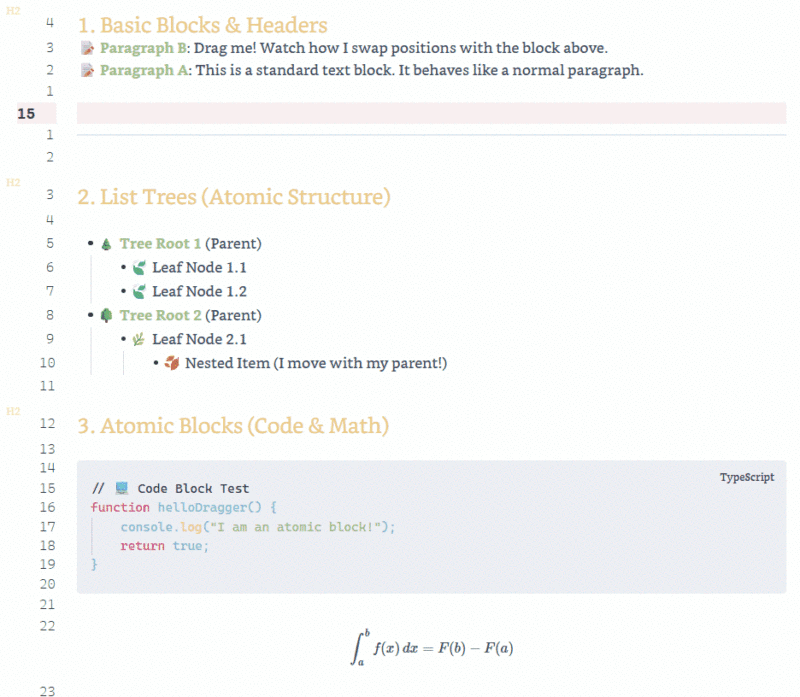Click the "1. Basic Blocks & Headers" heading
This screenshot has height=697, width=800.
pyautogui.click(x=202, y=25)
